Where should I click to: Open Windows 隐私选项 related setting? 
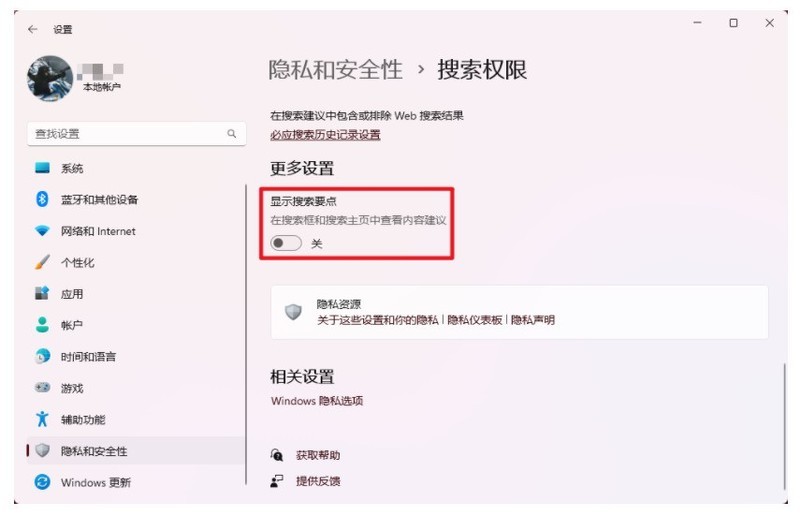click(317, 401)
